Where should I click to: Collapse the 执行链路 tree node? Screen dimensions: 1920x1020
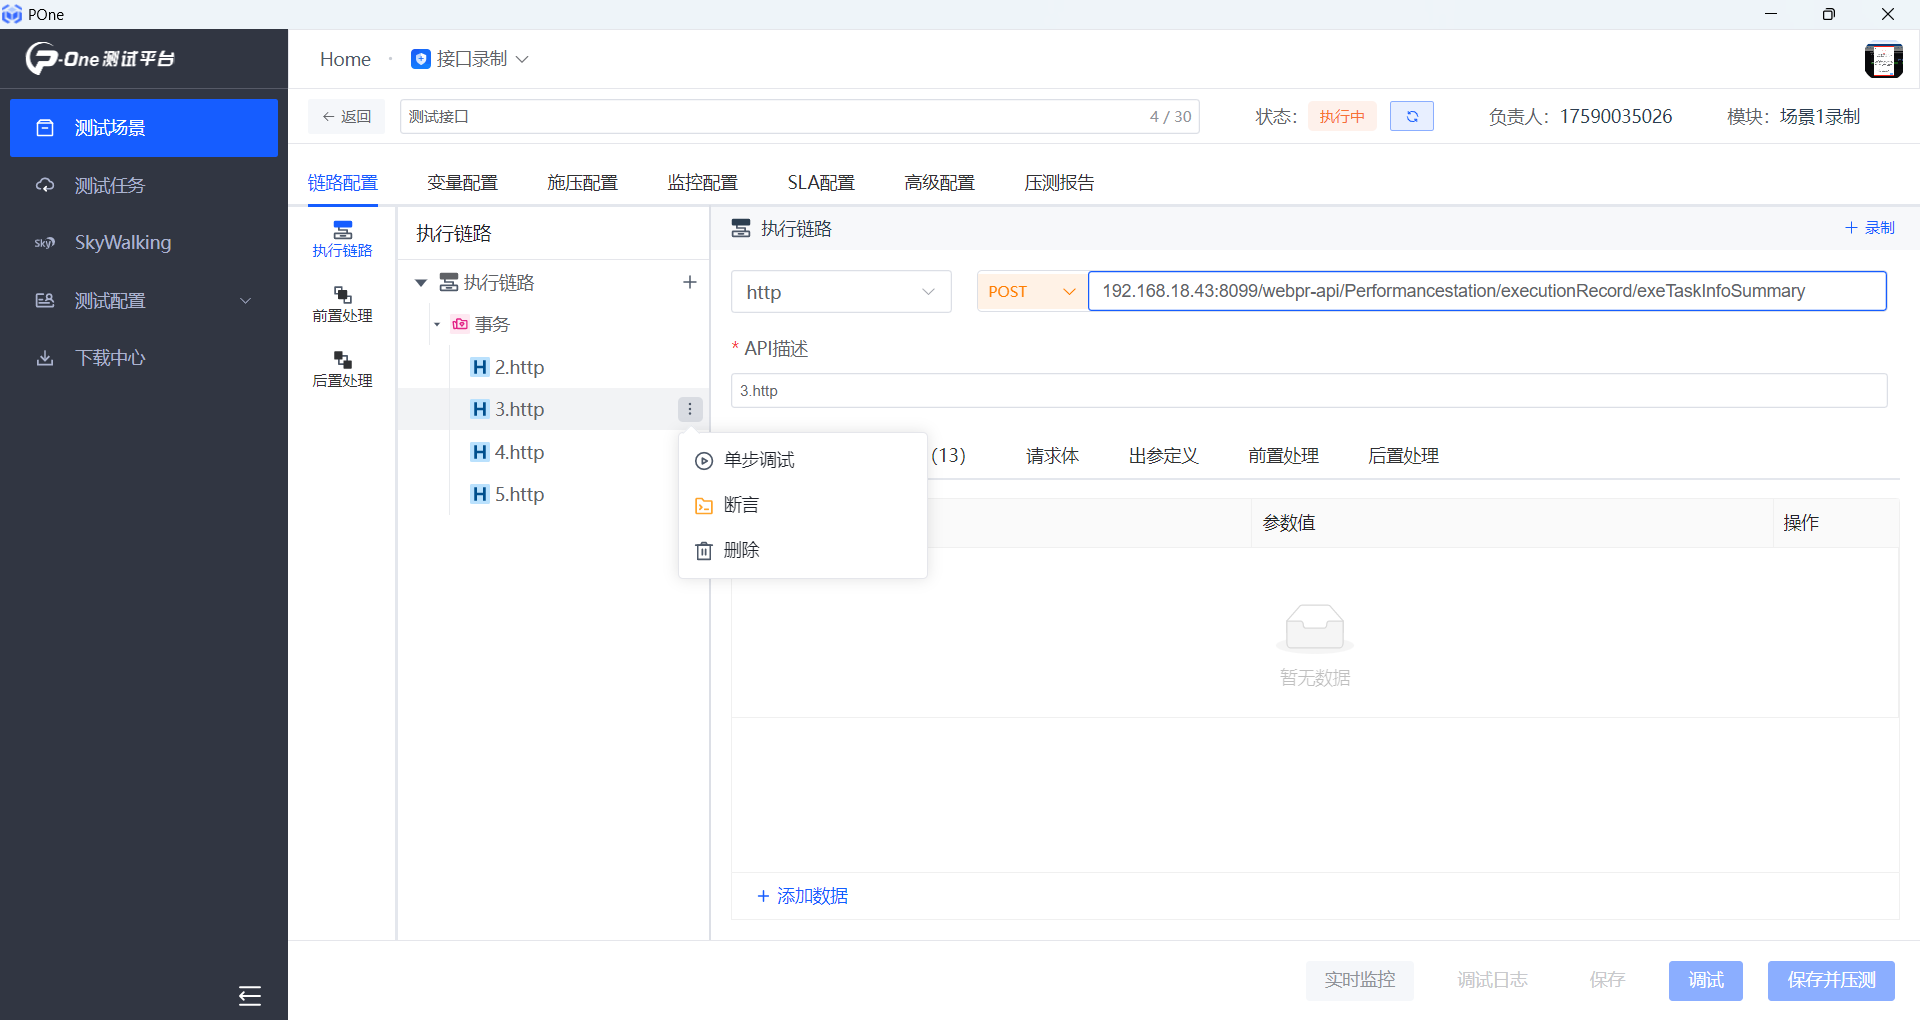click(421, 283)
